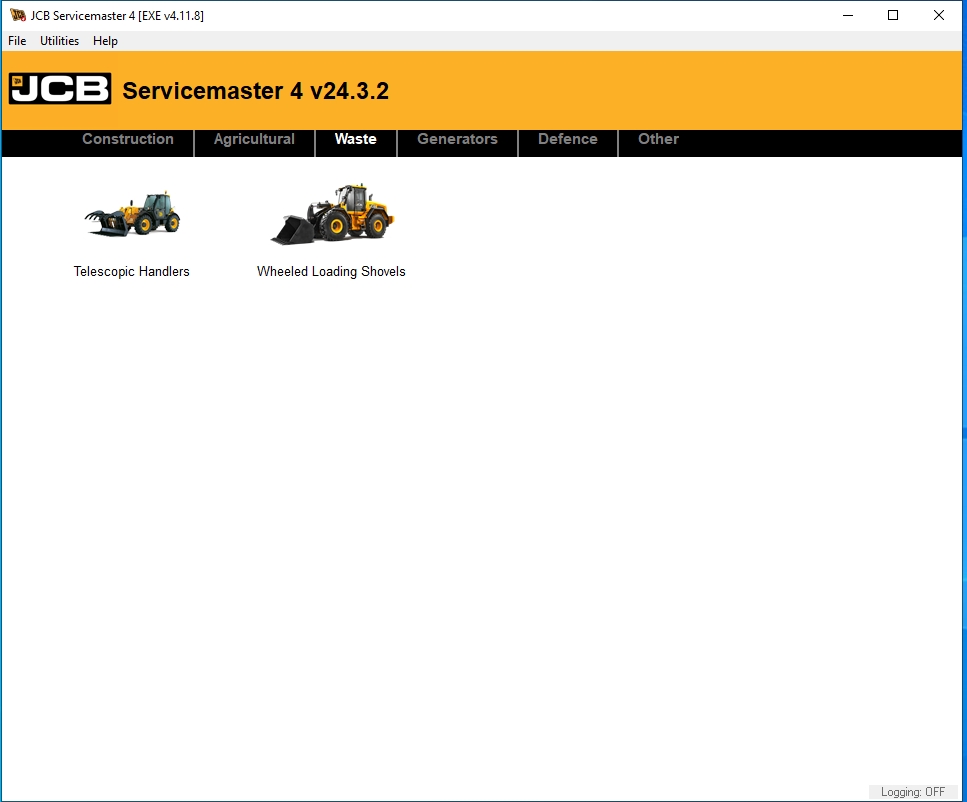Viewport: 967px width, 802px height.
Task: Maximize the Servicemaster window
Action: (x=893, y=15)
